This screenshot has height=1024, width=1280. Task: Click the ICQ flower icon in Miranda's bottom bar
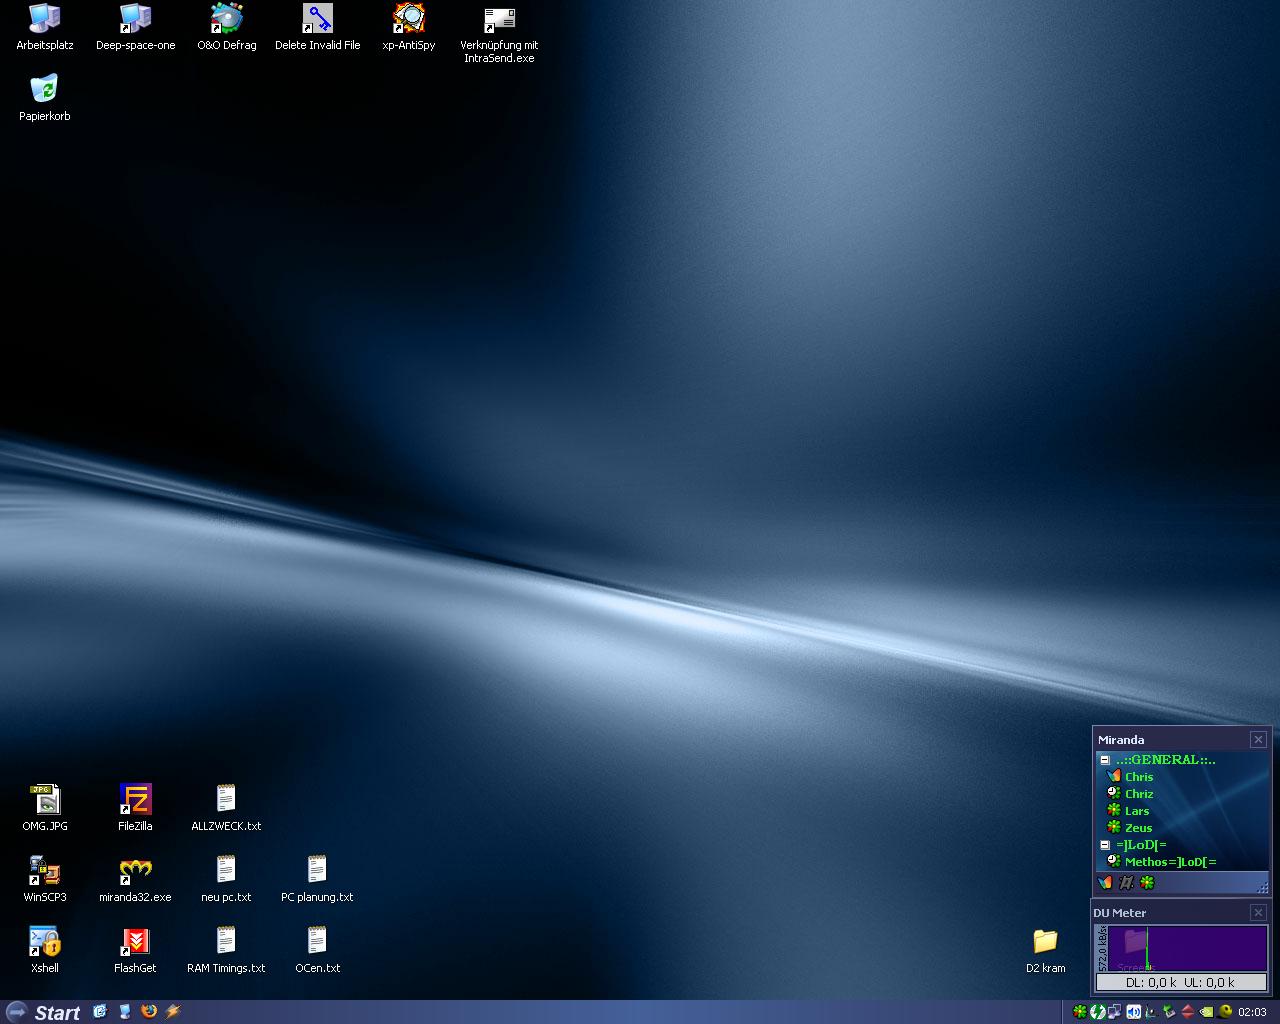click(x=1147, y=883)
